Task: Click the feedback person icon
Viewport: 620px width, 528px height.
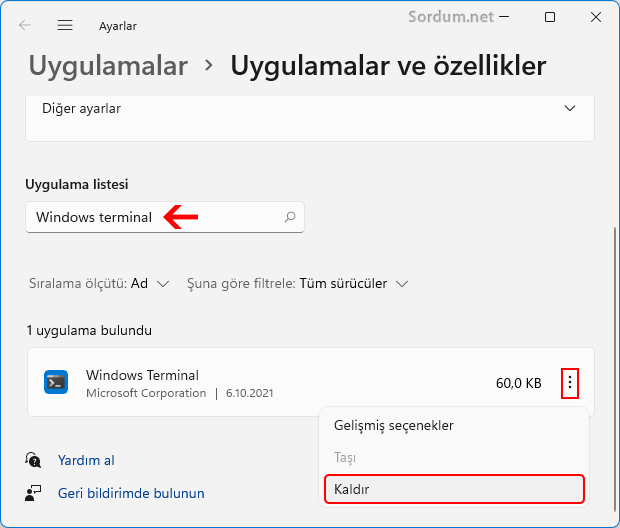Action: tap(33, 493)
